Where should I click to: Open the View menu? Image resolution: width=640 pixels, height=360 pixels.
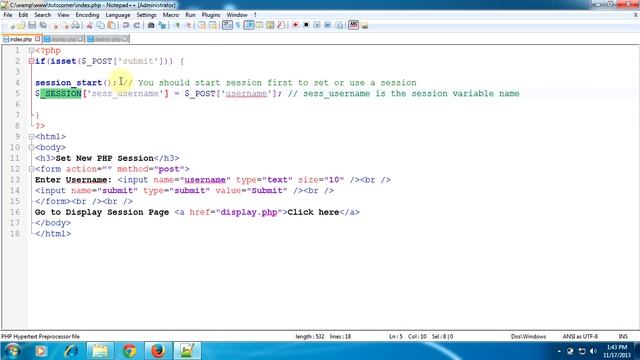pos(63,15)
